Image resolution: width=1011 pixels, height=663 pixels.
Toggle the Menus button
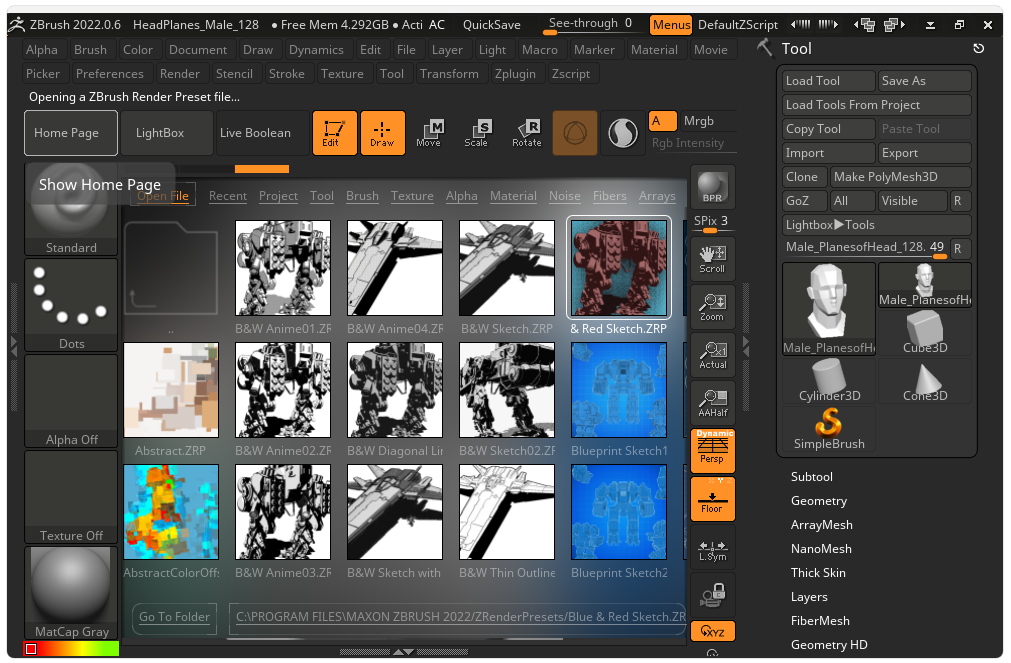671,25
